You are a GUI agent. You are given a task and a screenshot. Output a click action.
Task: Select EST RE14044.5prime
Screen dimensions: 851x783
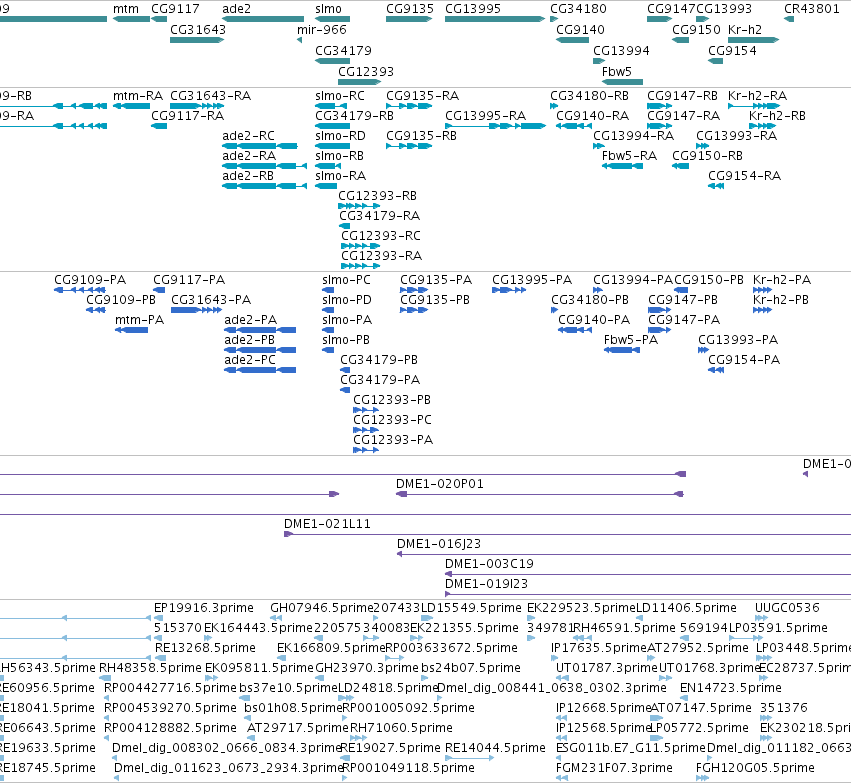click(469, 757)
